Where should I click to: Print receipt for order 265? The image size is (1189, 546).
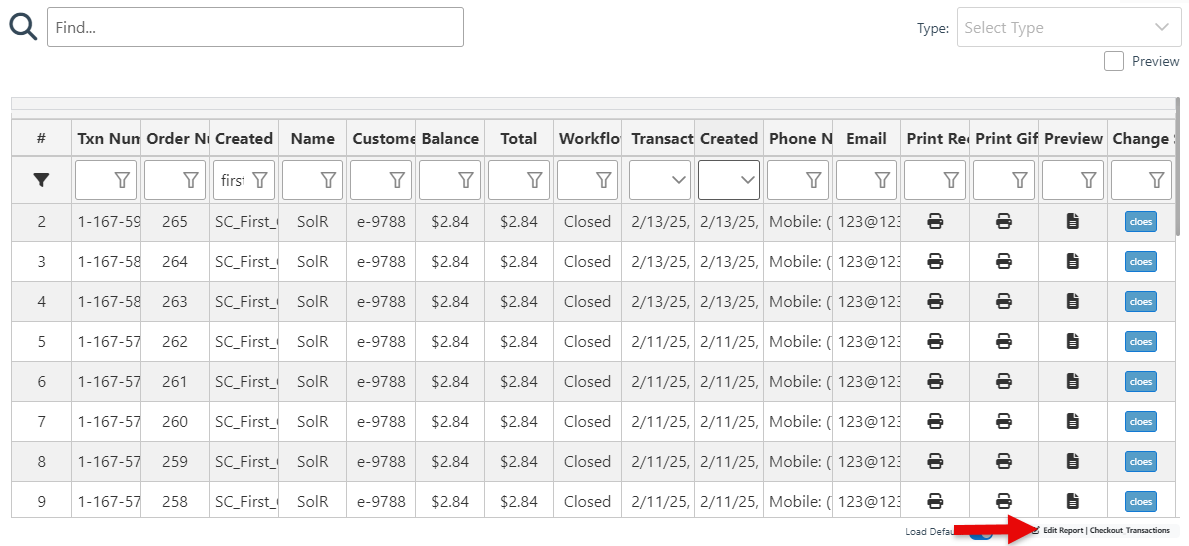click(x=935, y=222)
